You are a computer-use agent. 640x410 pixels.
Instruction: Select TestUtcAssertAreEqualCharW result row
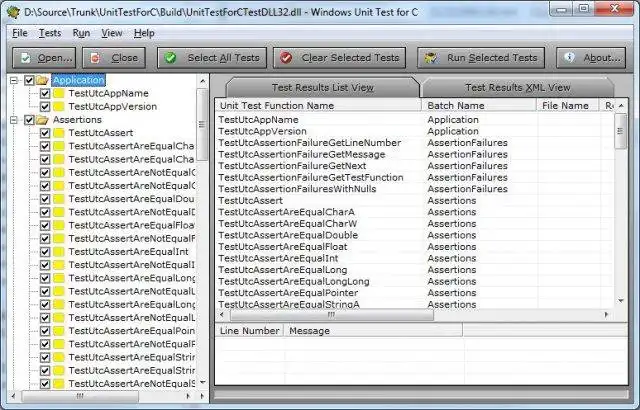click(414, 224)
